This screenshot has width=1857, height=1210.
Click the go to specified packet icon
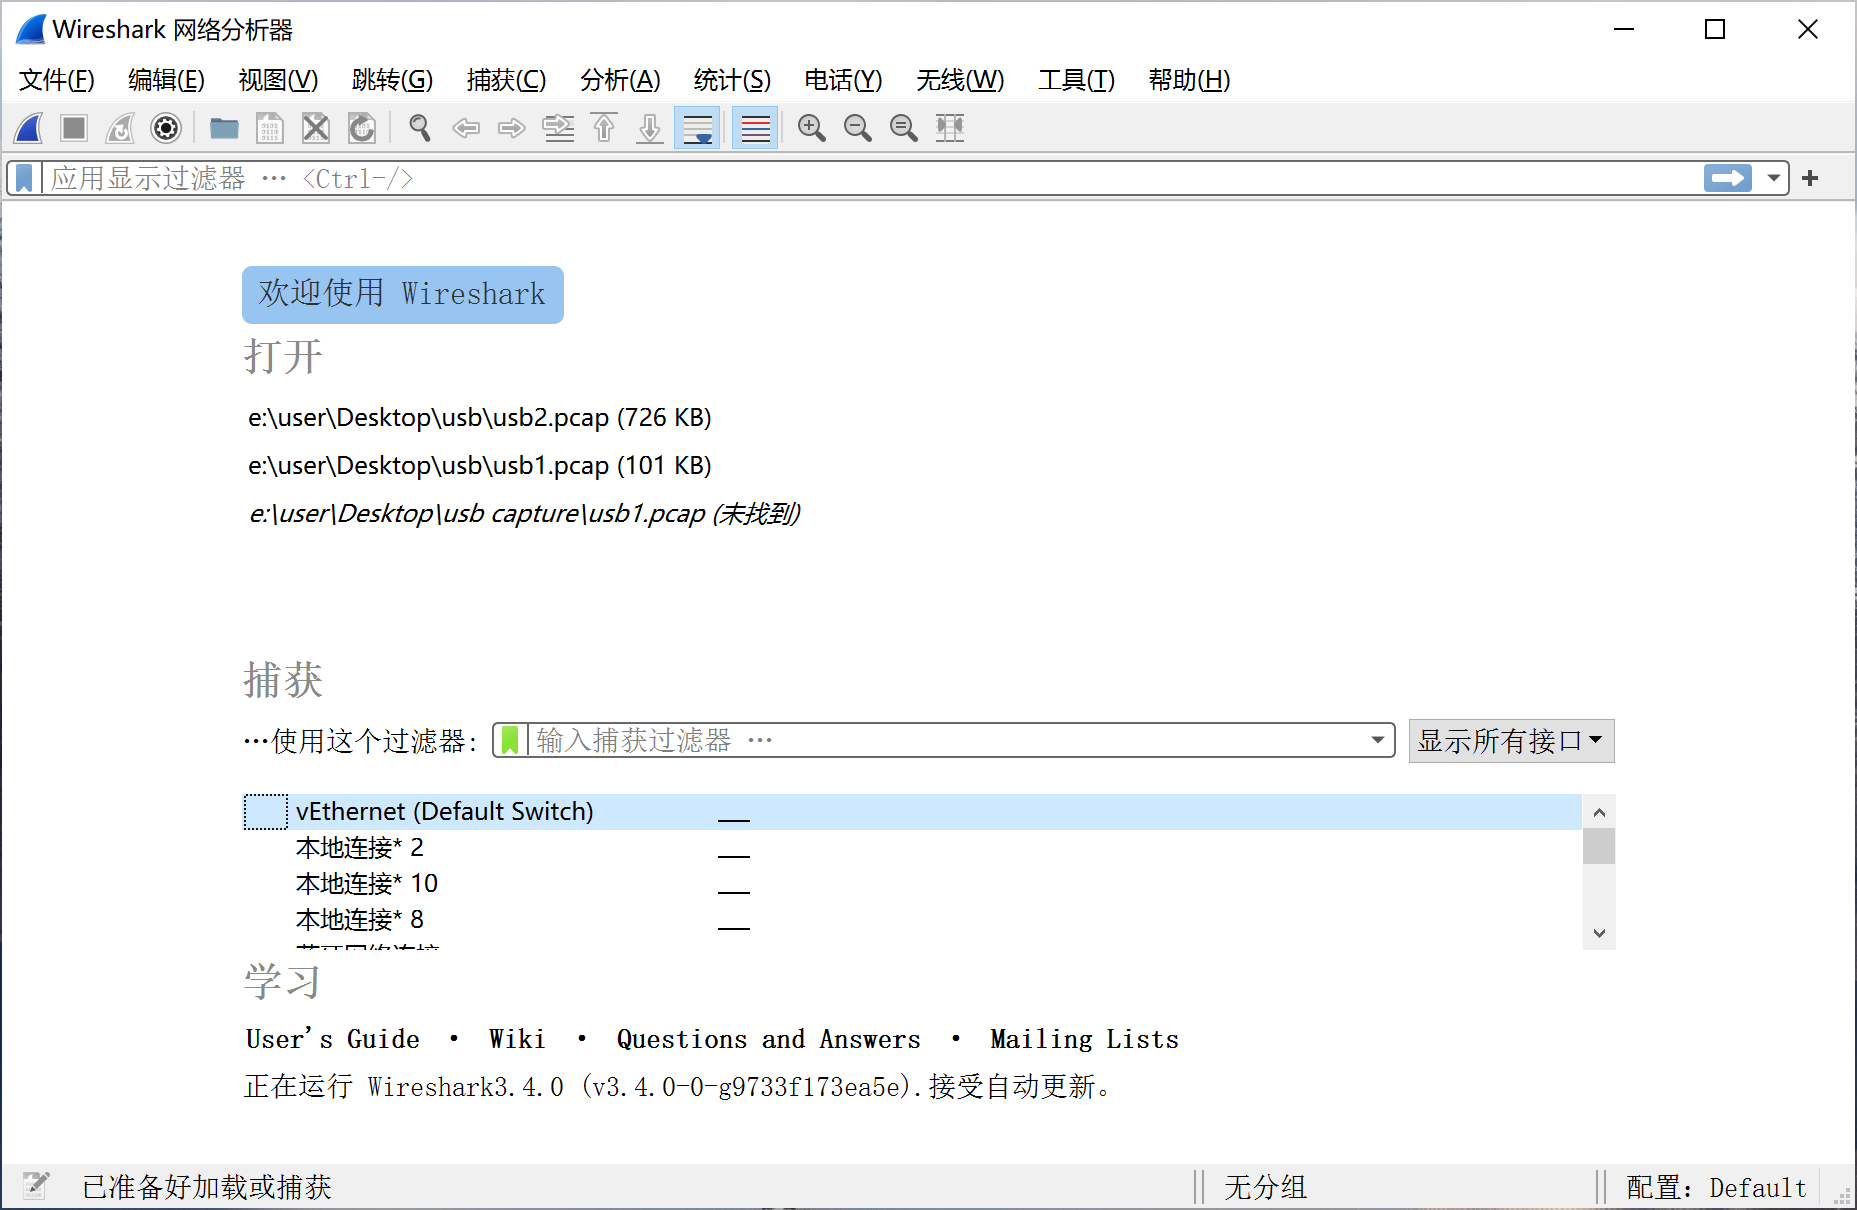[x=558, y=128]
